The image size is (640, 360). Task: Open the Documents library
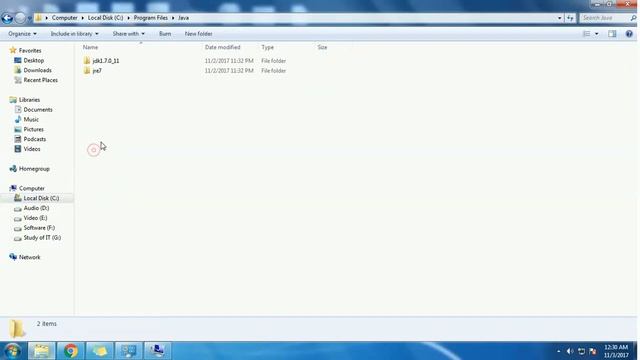coord(38,109)
